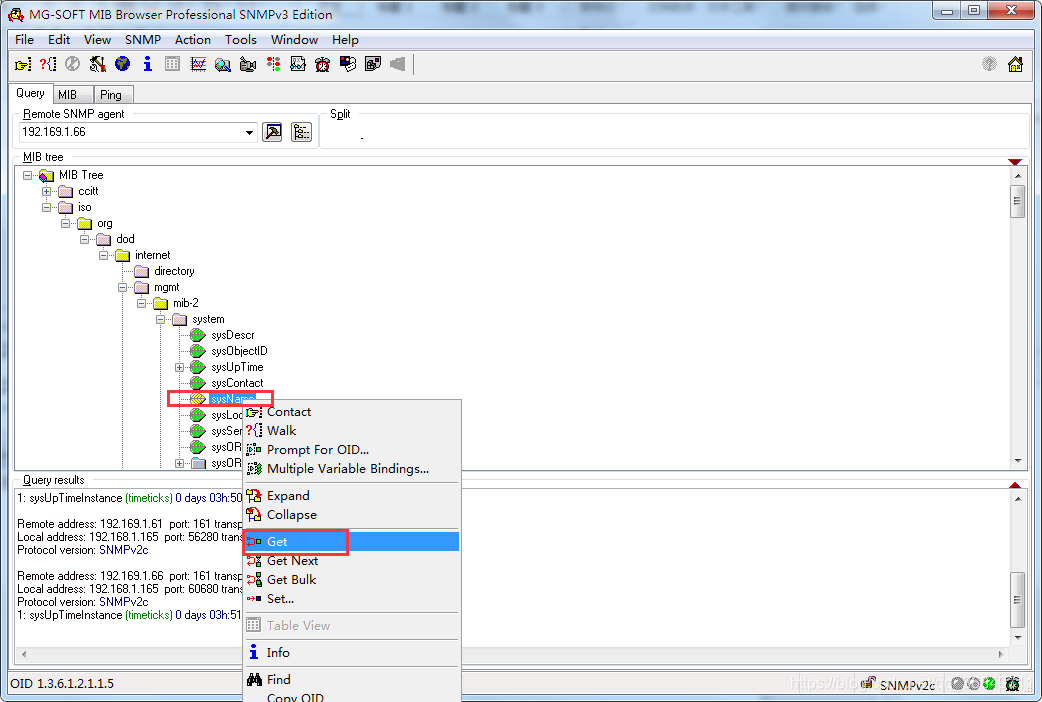Collapse the MIB Tree root node
1042x702 pixels.
coord(27,176)
